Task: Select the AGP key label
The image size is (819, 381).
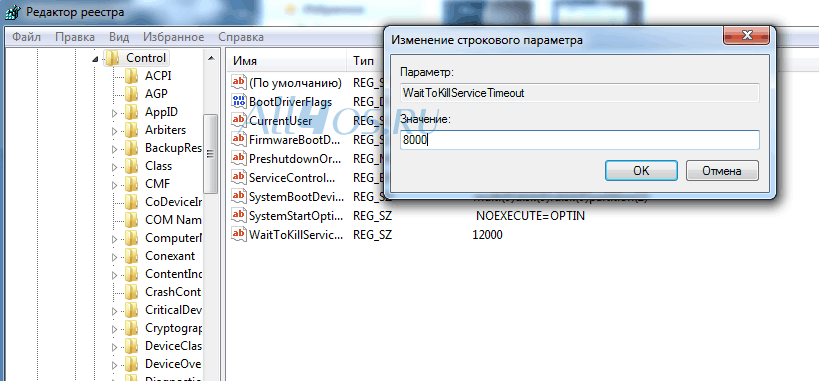Action: point(156,94)
